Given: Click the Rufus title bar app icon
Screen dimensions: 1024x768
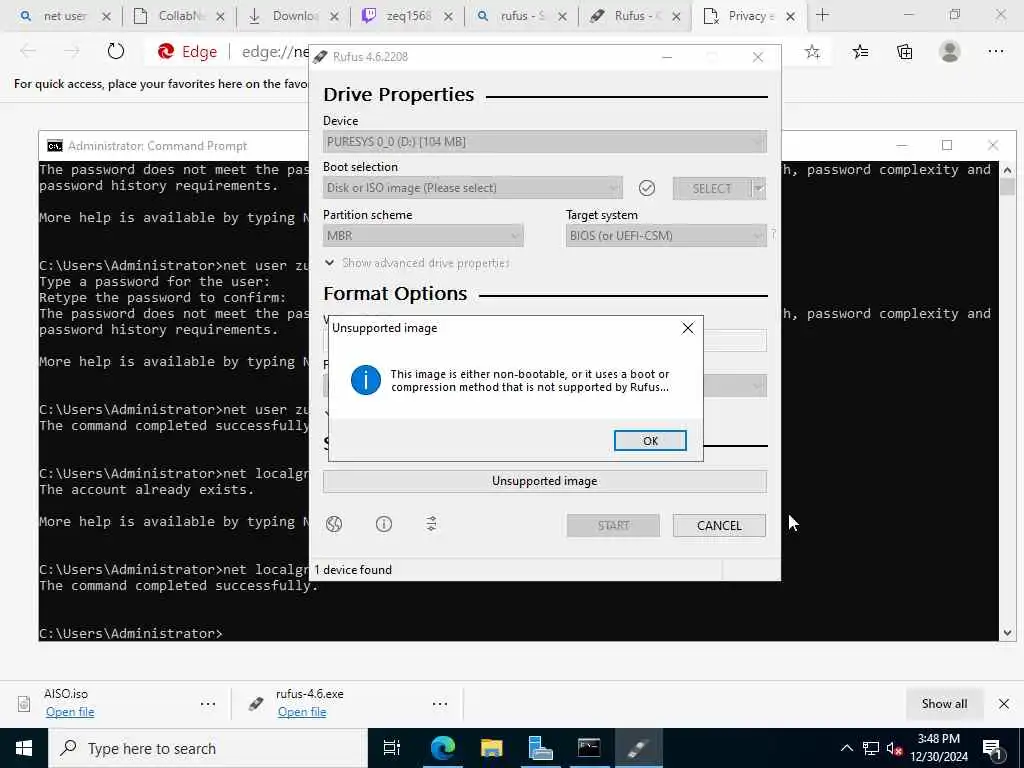Looking at the screenshot, I should point(320,57).
